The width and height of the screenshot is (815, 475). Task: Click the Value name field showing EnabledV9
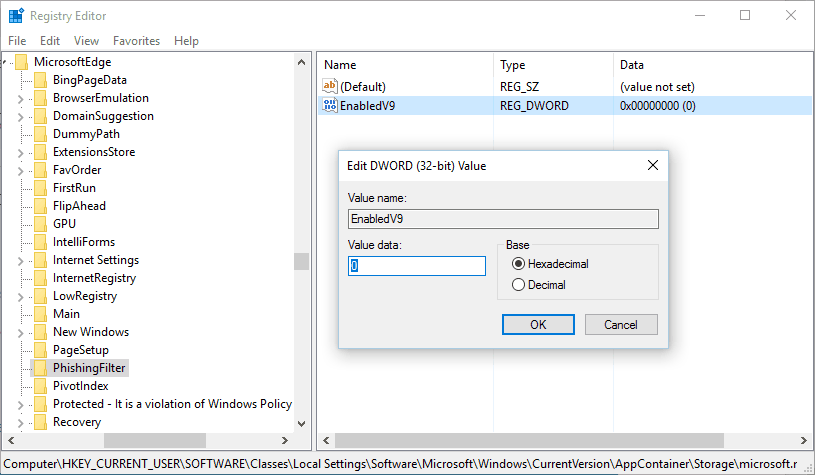pyautogui.click(x=503, y=219)
